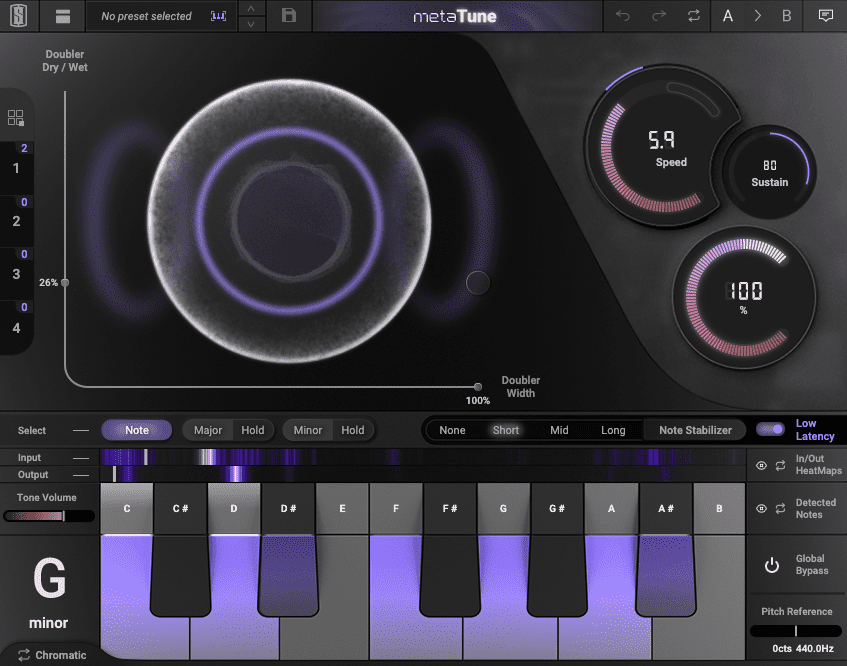Click the 100% amount knob

click(x=744, y=297)
